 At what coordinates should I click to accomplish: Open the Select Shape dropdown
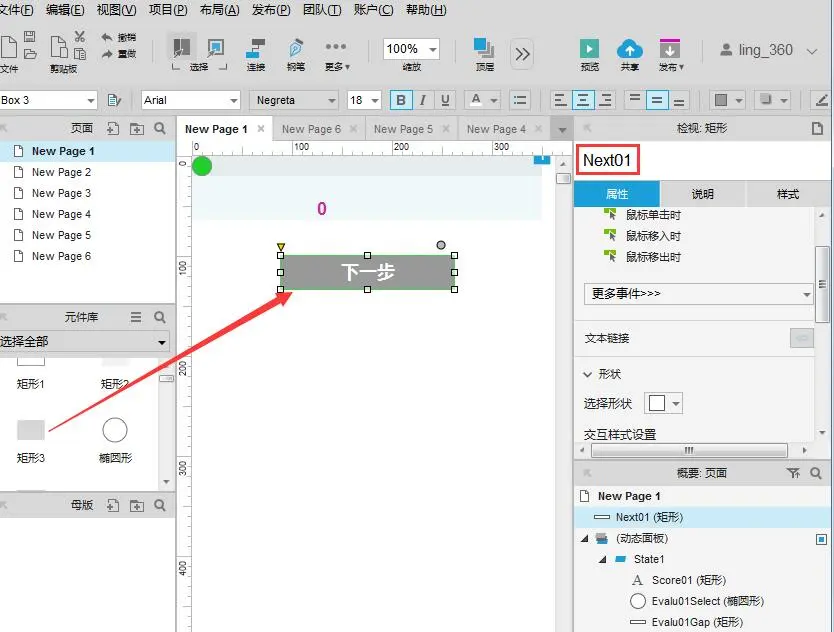pos(663,403)
